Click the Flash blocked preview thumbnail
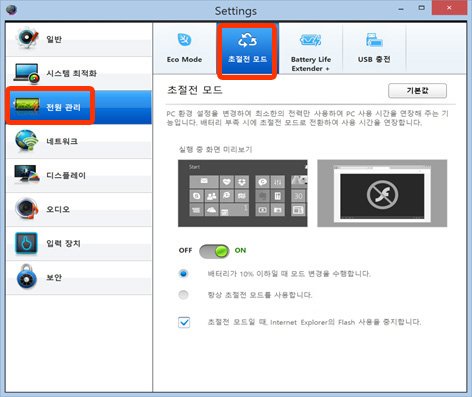The width and height of the screenshot is (472, 397). pos(382,193)
